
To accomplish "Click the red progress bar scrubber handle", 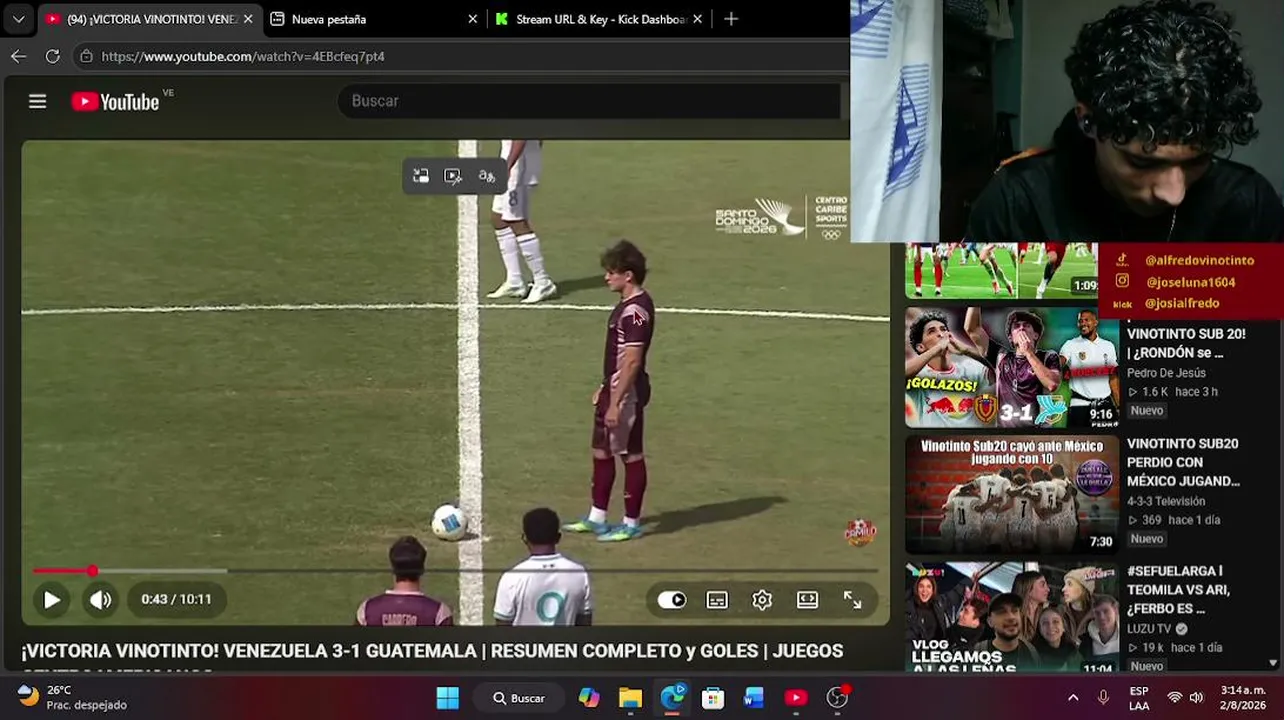I will click(x=92, y=571).
